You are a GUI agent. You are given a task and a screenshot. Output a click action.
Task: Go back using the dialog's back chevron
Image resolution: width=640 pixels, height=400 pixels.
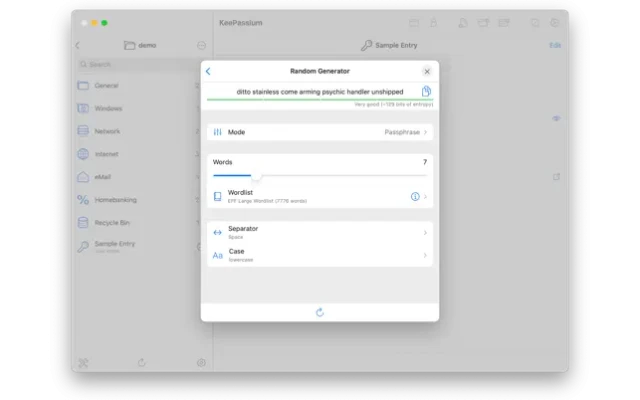coord(208,71)
